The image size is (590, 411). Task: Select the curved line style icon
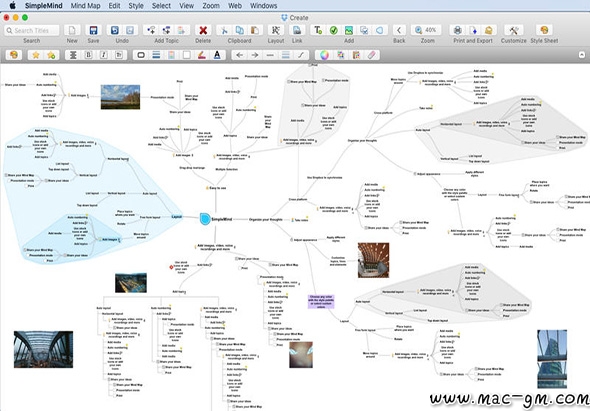(301, 55)
